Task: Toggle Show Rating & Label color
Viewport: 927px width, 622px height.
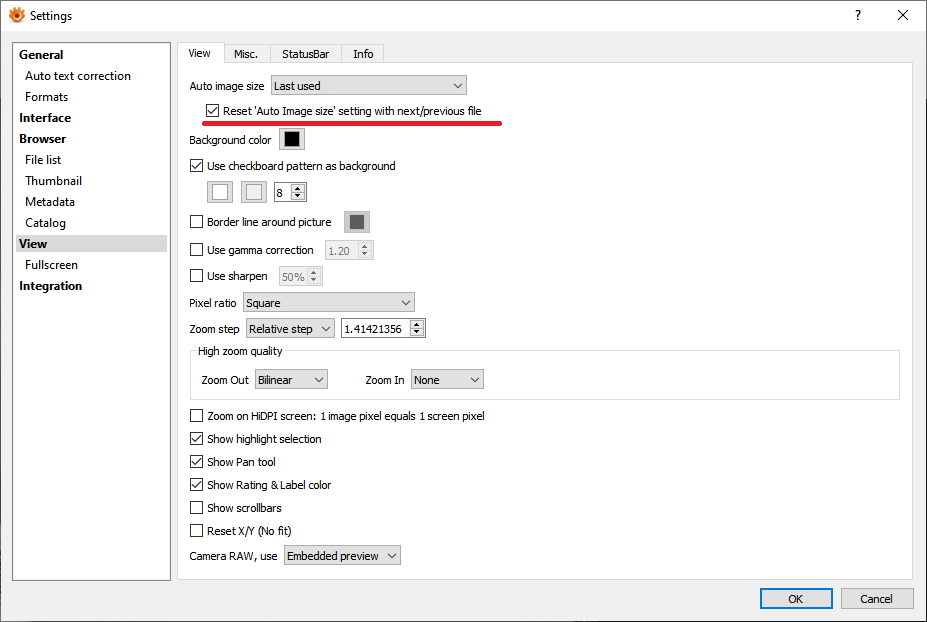Action: 196,485
